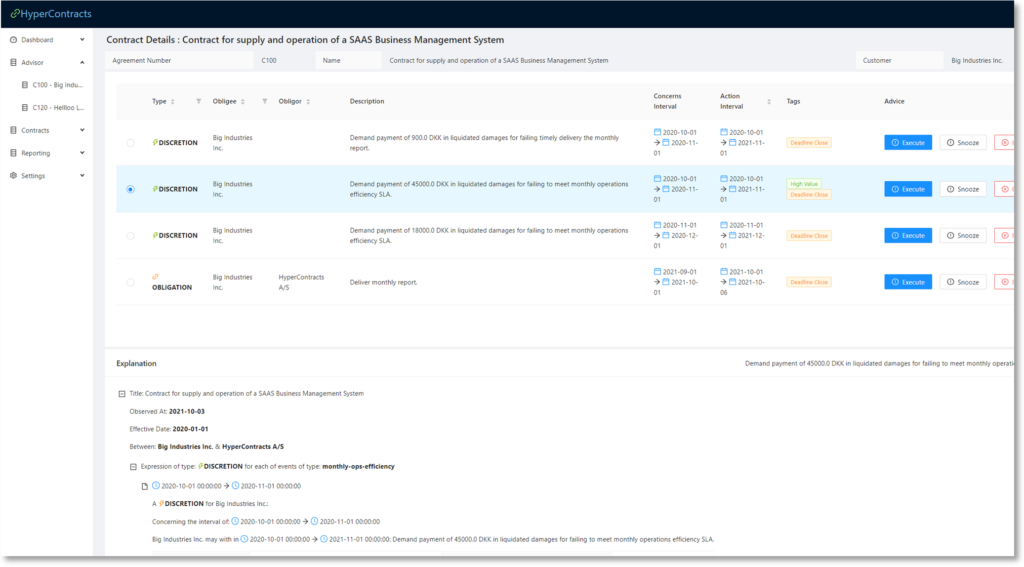Sort by Obligee column arrows
This screenshot has width=1024, height=567.
point(243,101)
